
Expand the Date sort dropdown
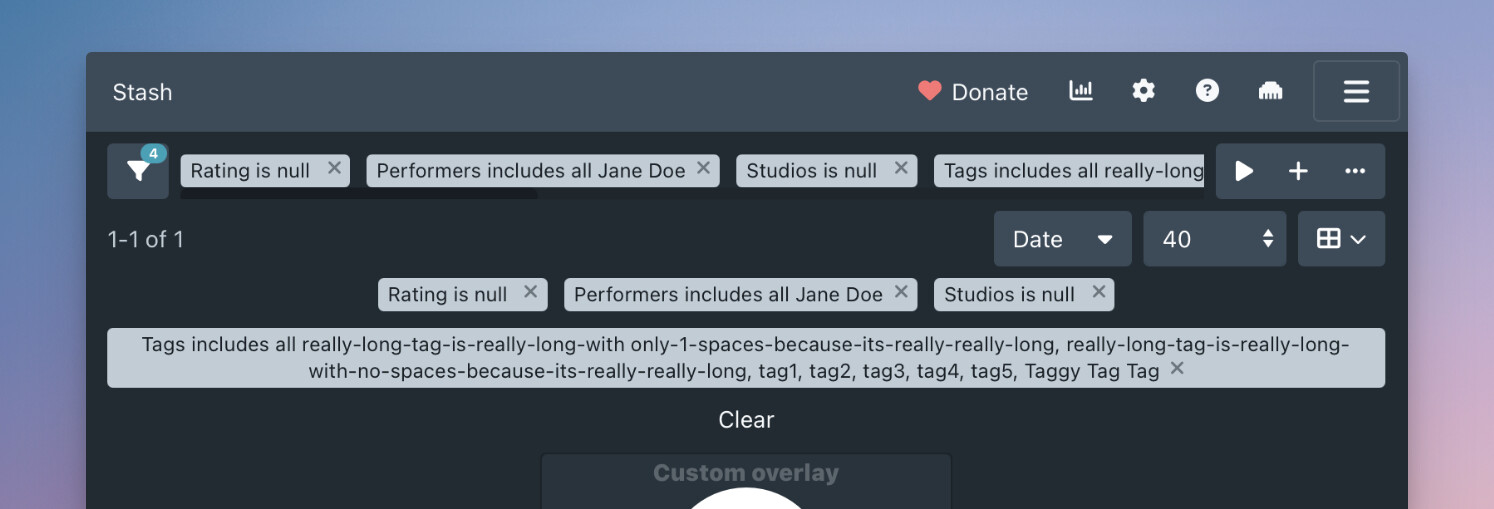coord(1063,239)
